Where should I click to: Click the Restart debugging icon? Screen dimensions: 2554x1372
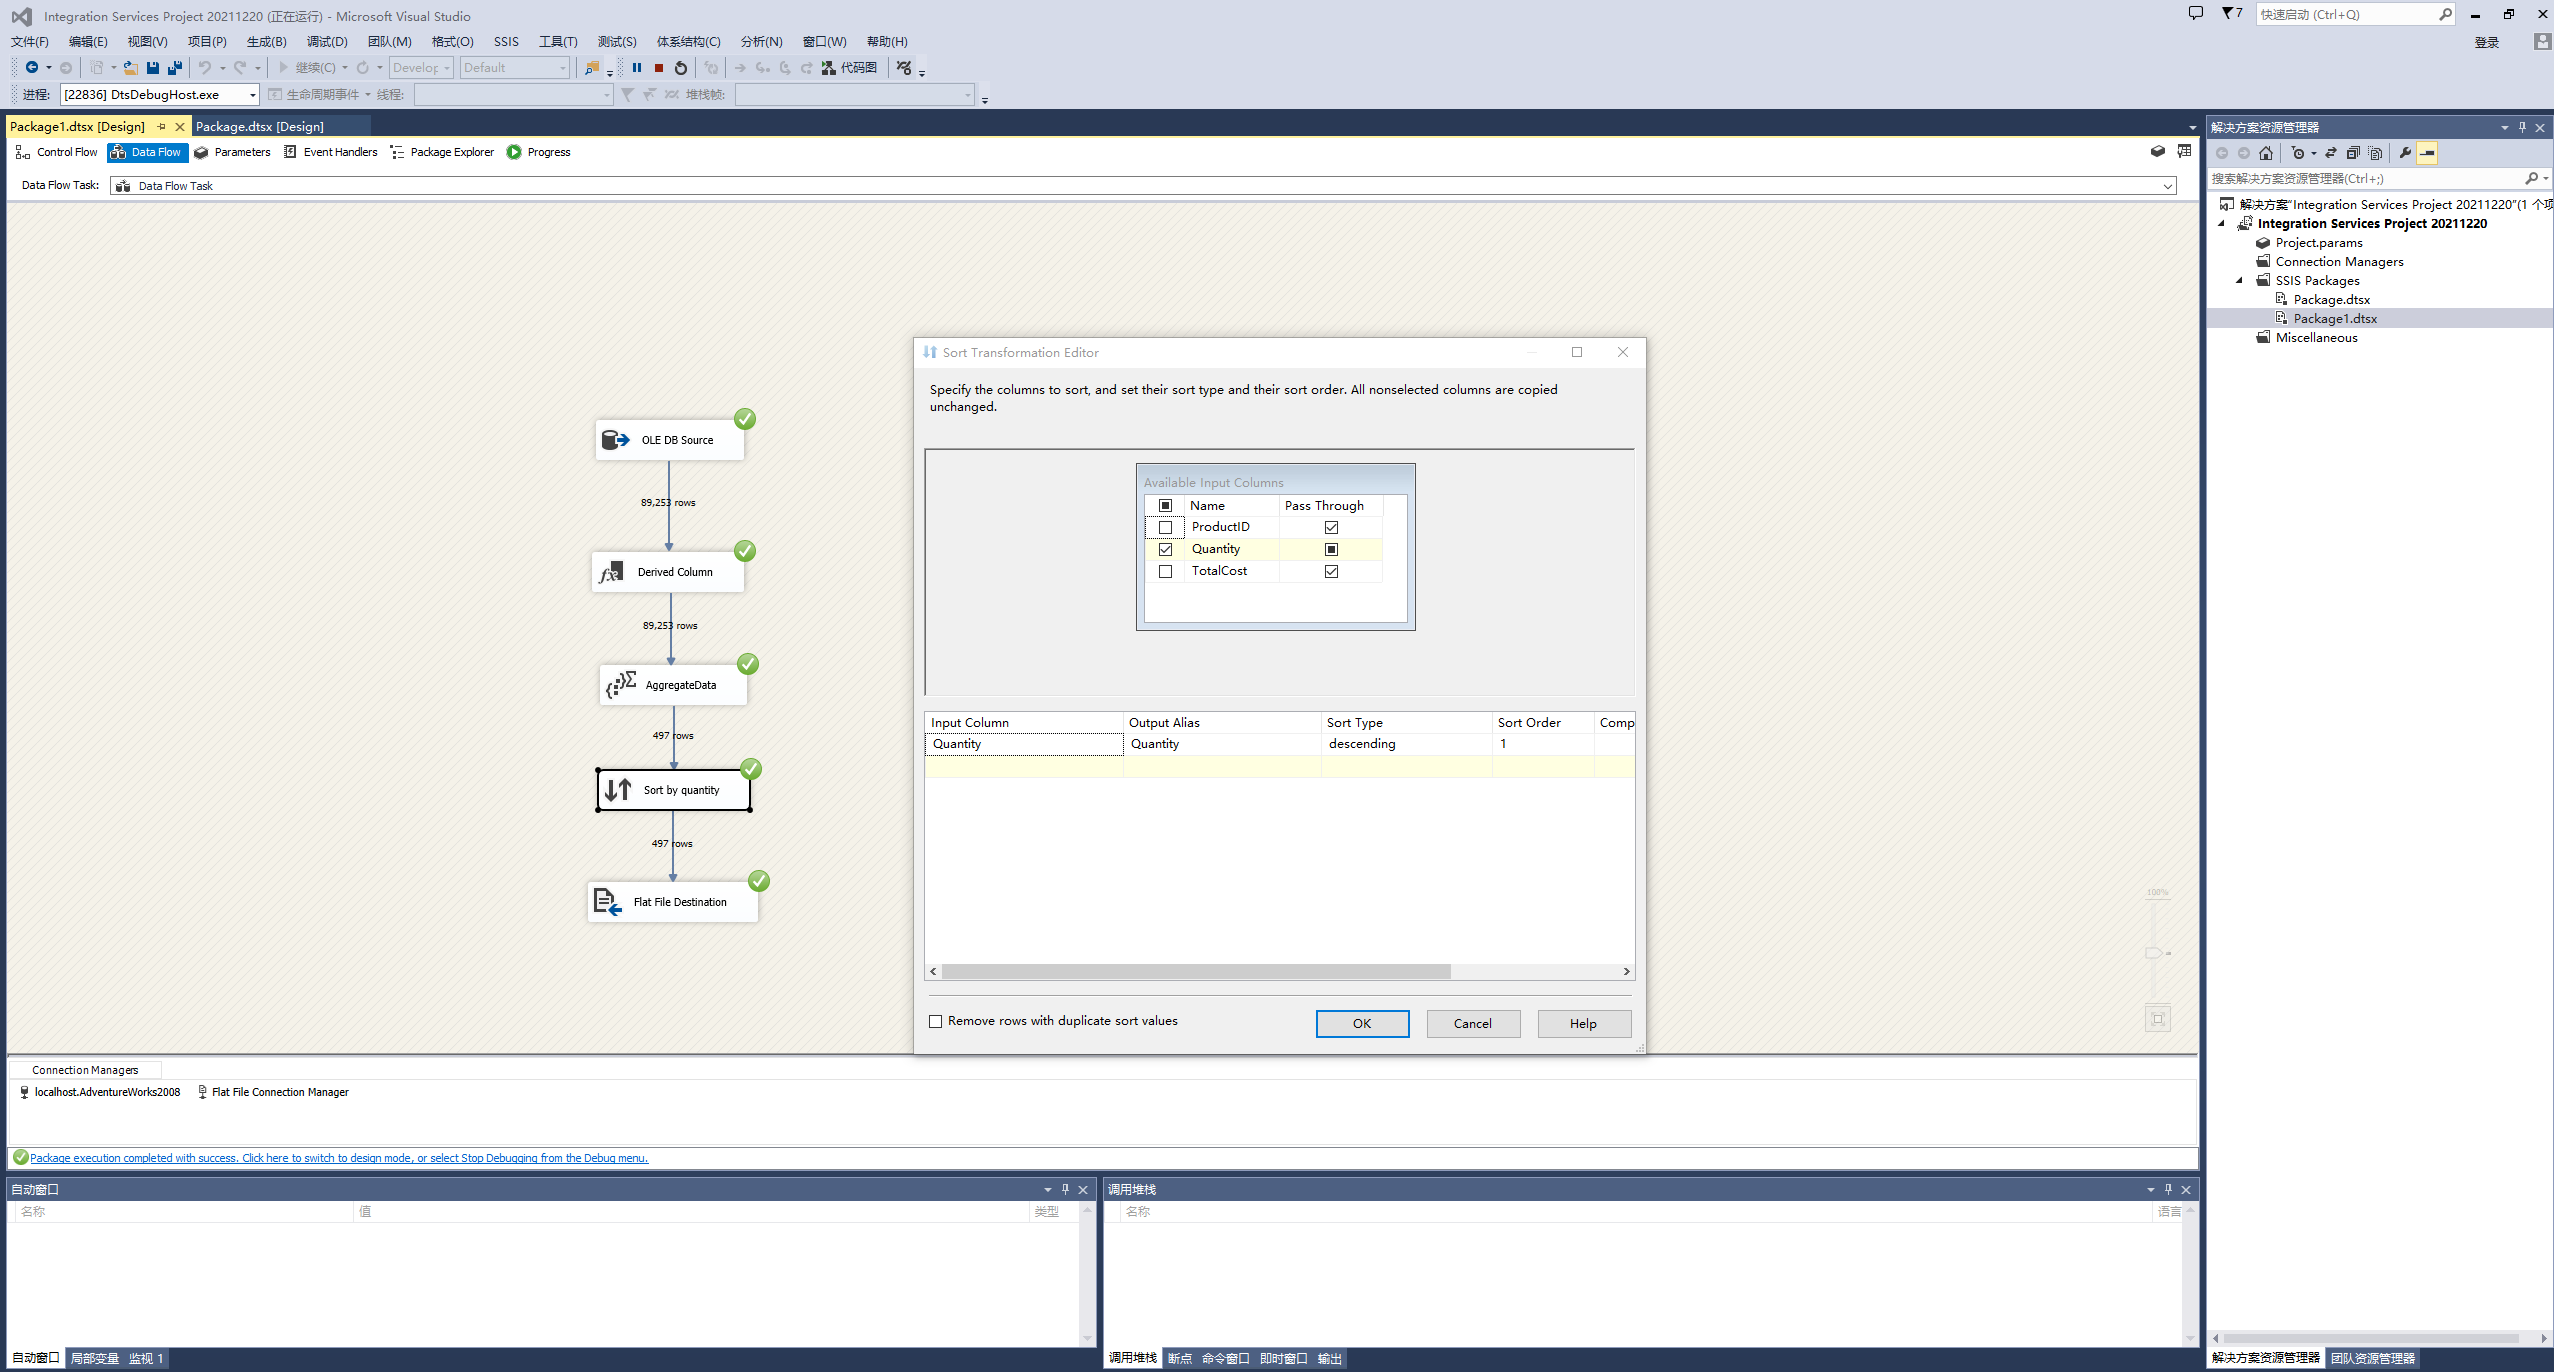(681, 68)
